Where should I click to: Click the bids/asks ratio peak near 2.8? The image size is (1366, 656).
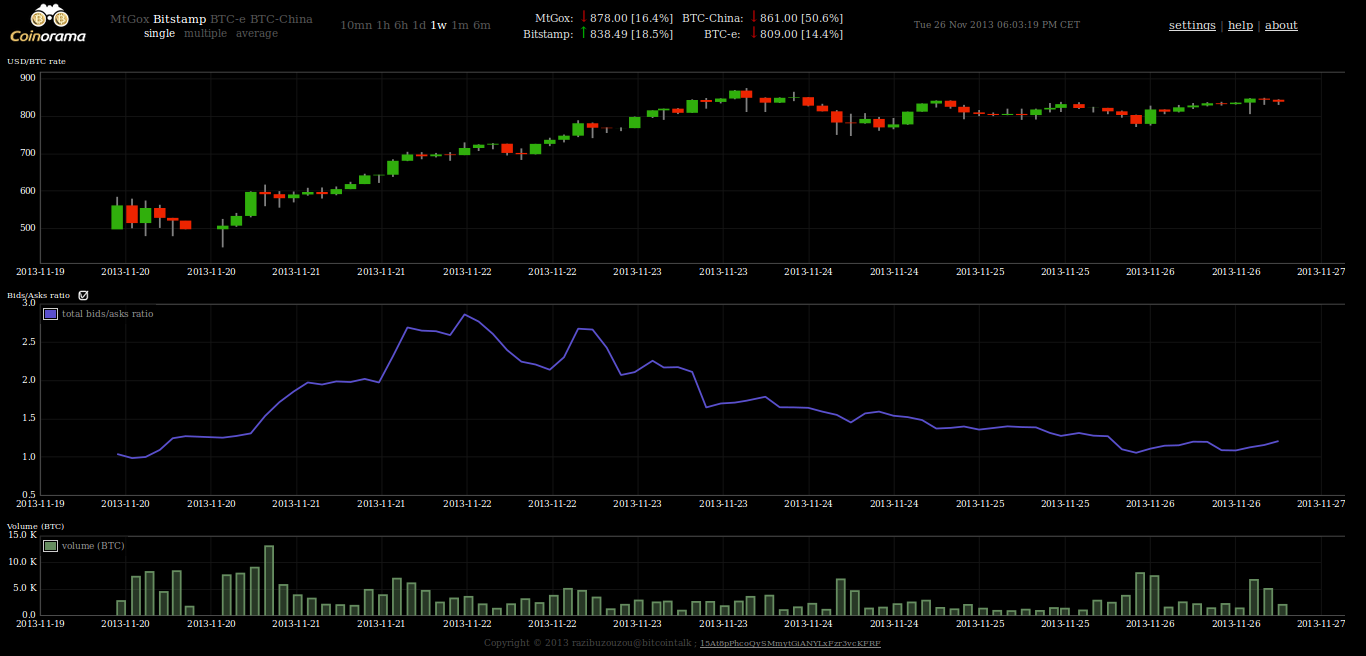tap(464, 314)
